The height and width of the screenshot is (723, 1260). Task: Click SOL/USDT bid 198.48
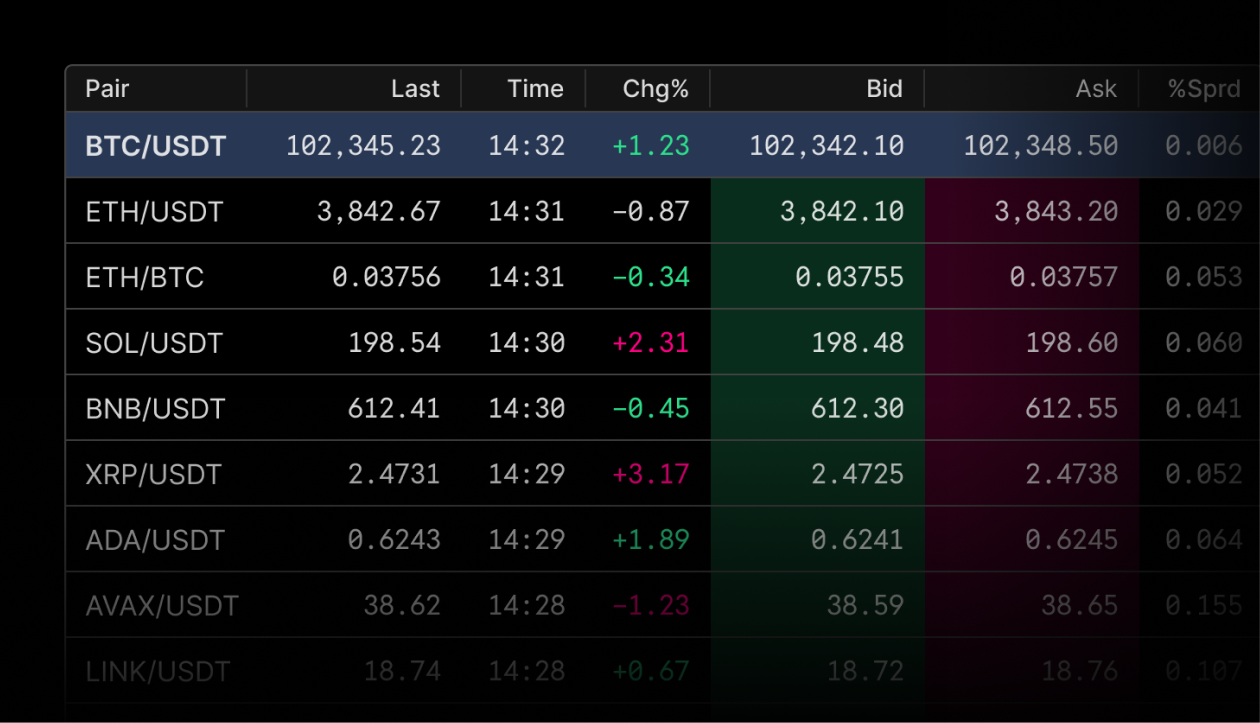(858, 343)
